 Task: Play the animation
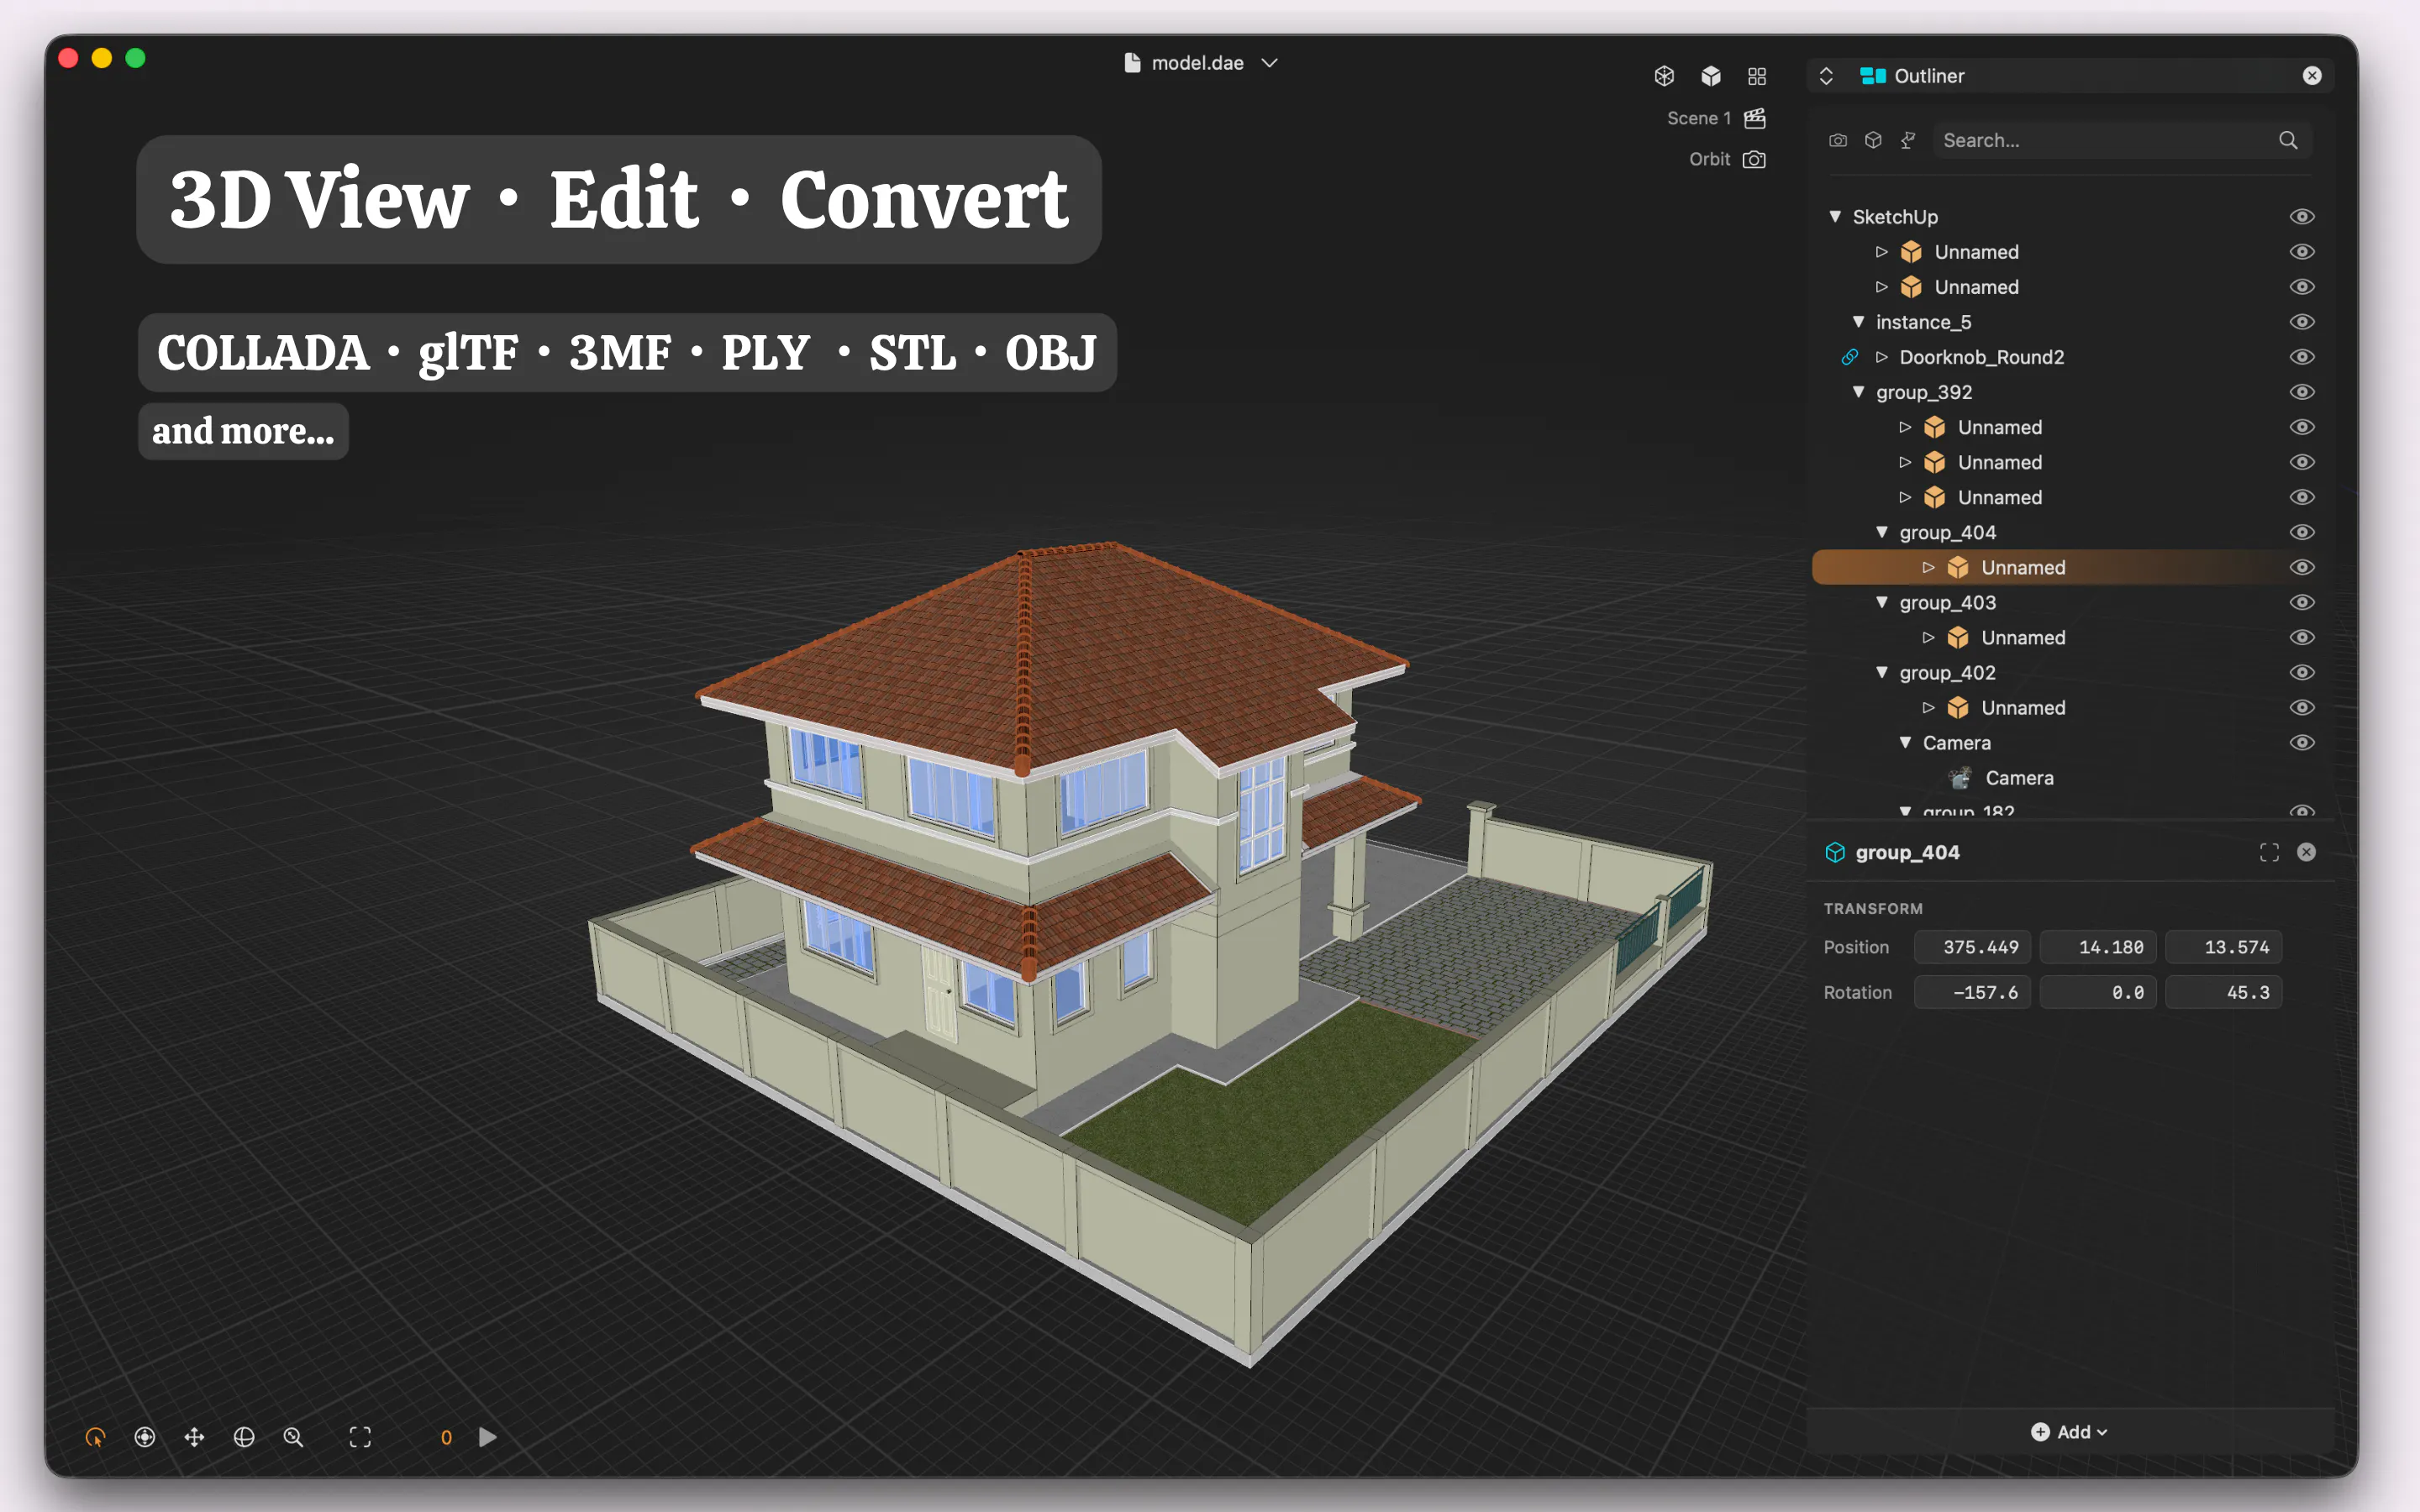point(488,1437)
